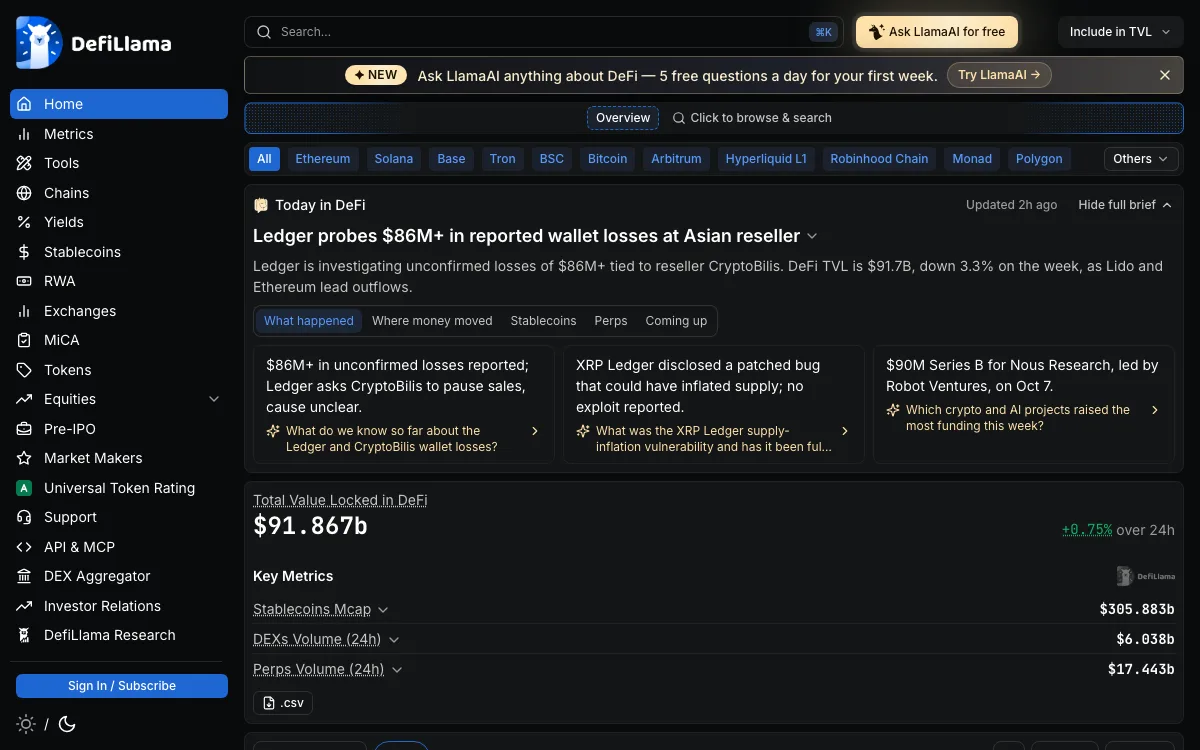Image resolution: width=1200 pixels, height=750 pixels.
Task: Select the Stablecoins brief tab
Action: (543, 321)
